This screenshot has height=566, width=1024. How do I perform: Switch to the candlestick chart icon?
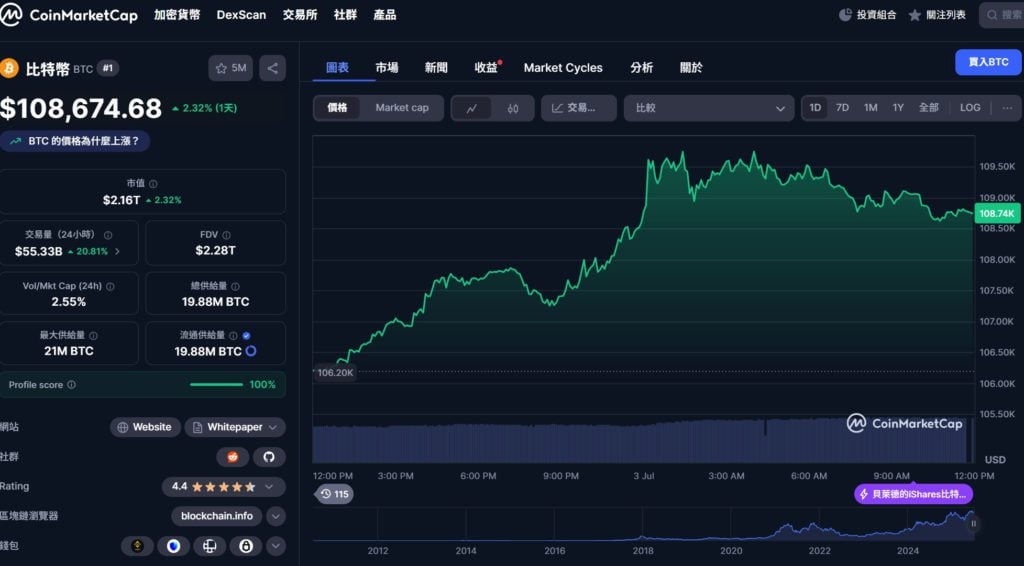(513, 108)
